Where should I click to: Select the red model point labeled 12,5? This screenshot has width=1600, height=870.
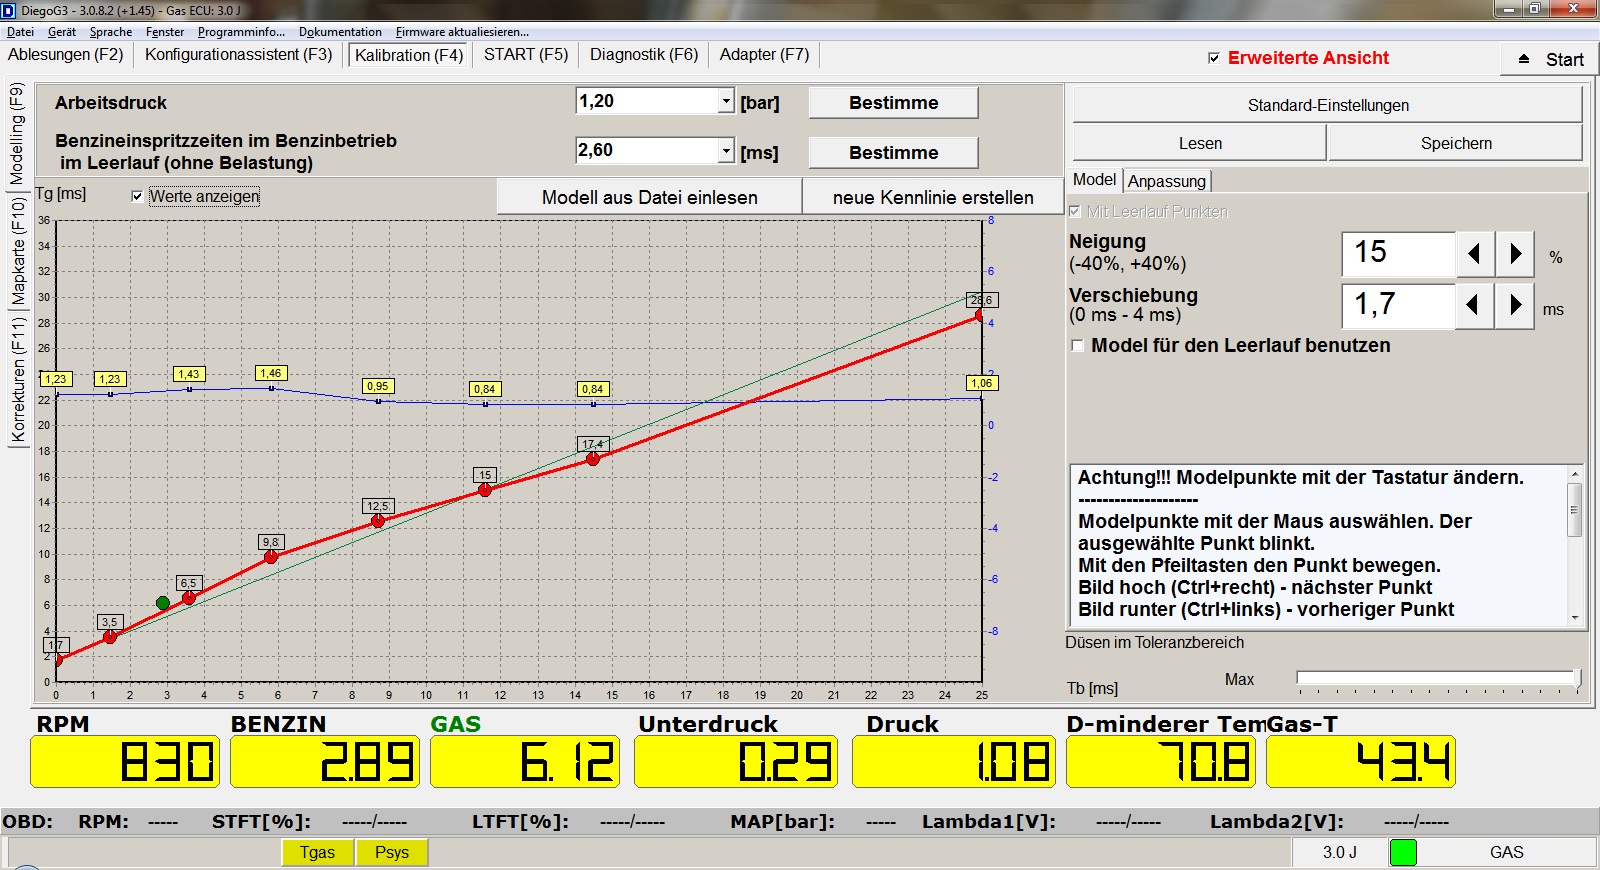378,521
